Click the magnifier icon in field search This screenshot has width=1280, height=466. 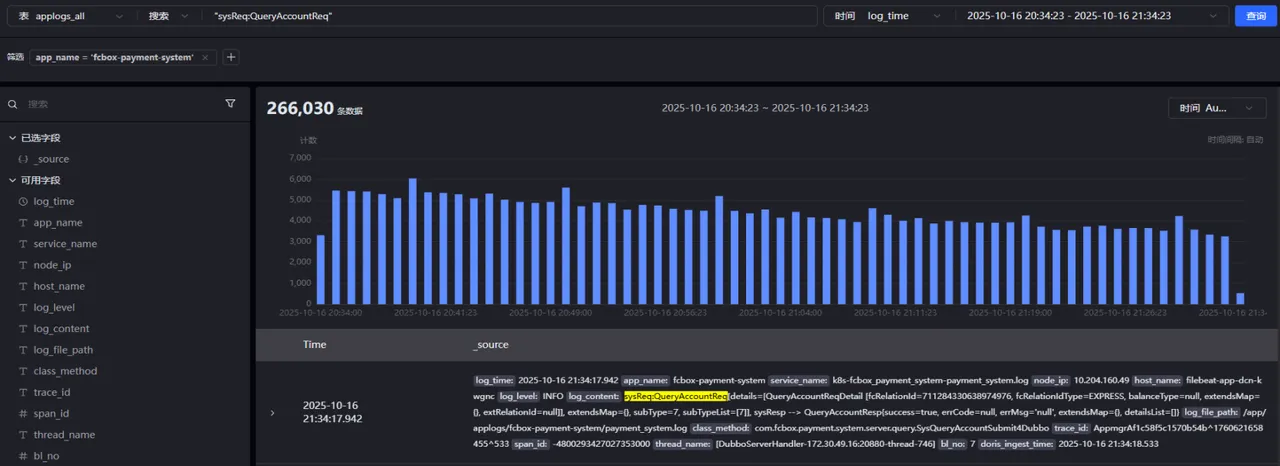(13, 104)
